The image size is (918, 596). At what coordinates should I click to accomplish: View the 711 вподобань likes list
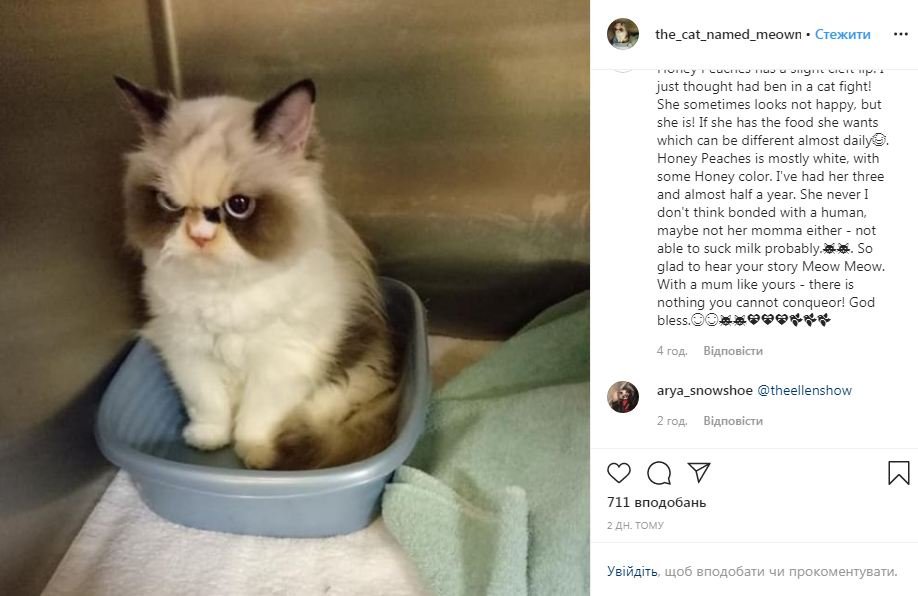click(x=656, y=502)
